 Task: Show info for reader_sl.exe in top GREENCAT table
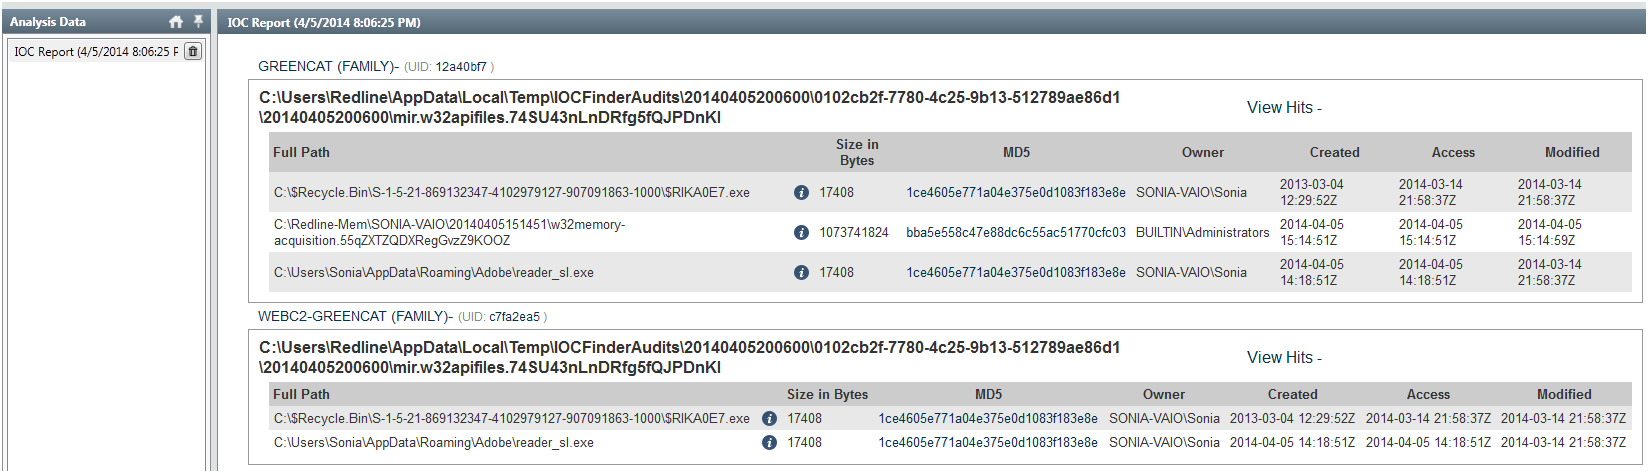801,272
